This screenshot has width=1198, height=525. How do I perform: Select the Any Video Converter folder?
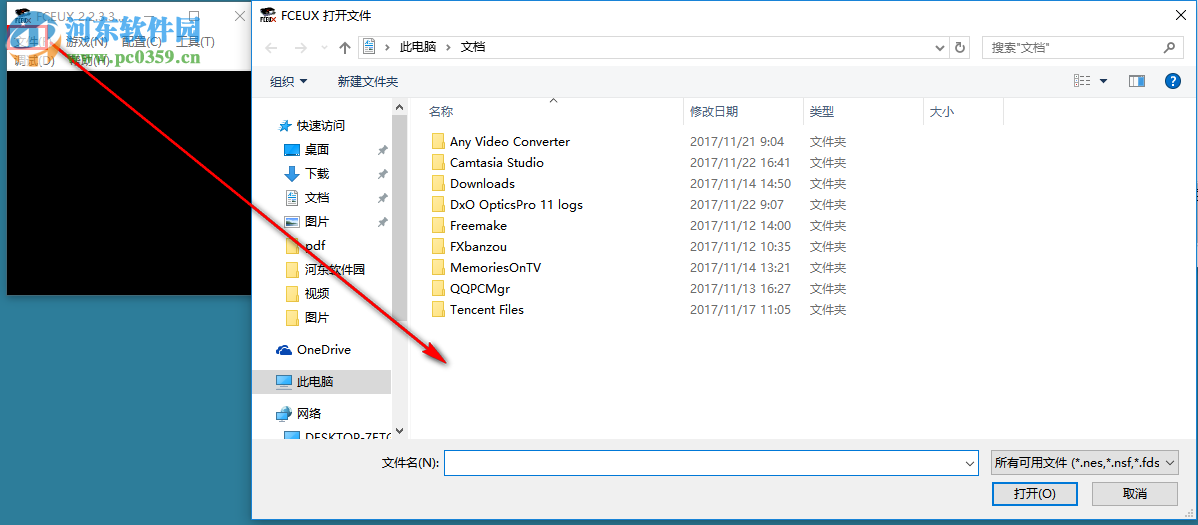pyautogui.click(x=510, y=141)
